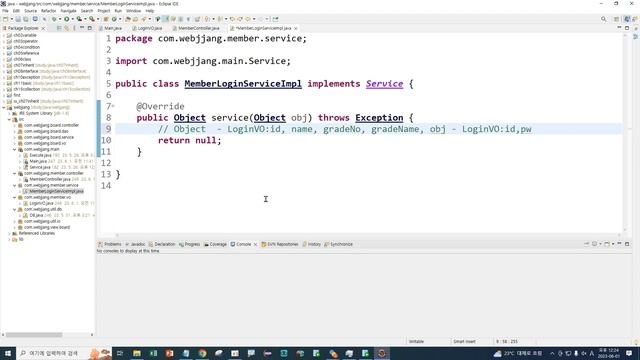Image resolution: width=640 pixels, height=360 pixels.
Task: Switch to the MemberController.java editor tab
Action: point(196,28)
